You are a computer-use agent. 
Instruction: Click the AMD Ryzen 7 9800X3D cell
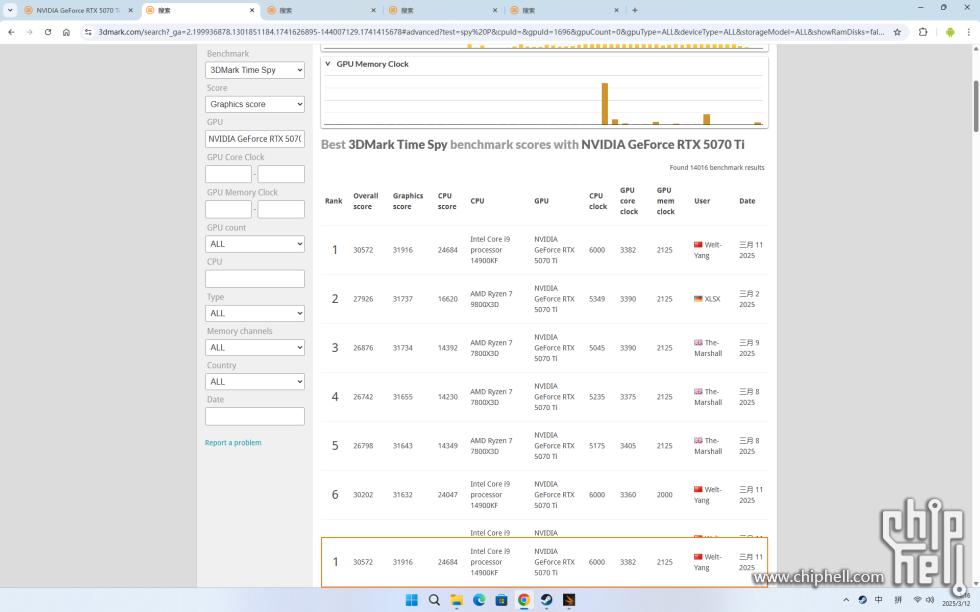(491, 299)
